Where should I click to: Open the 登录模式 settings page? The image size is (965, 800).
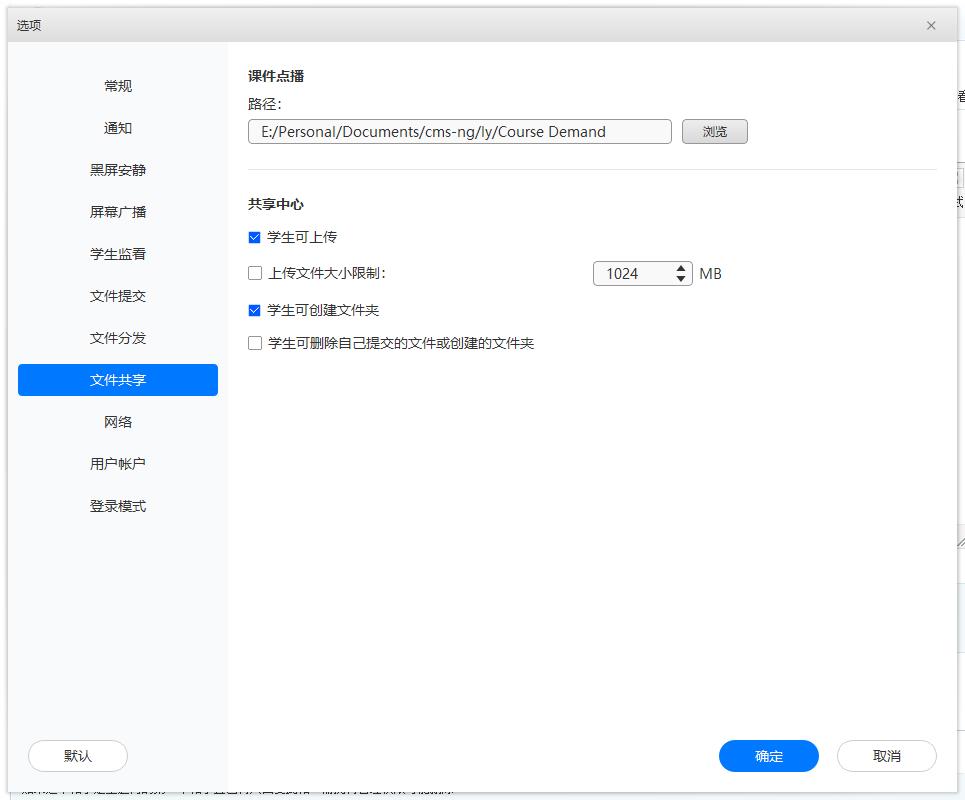pyautogui.click(x=117, y=505)
